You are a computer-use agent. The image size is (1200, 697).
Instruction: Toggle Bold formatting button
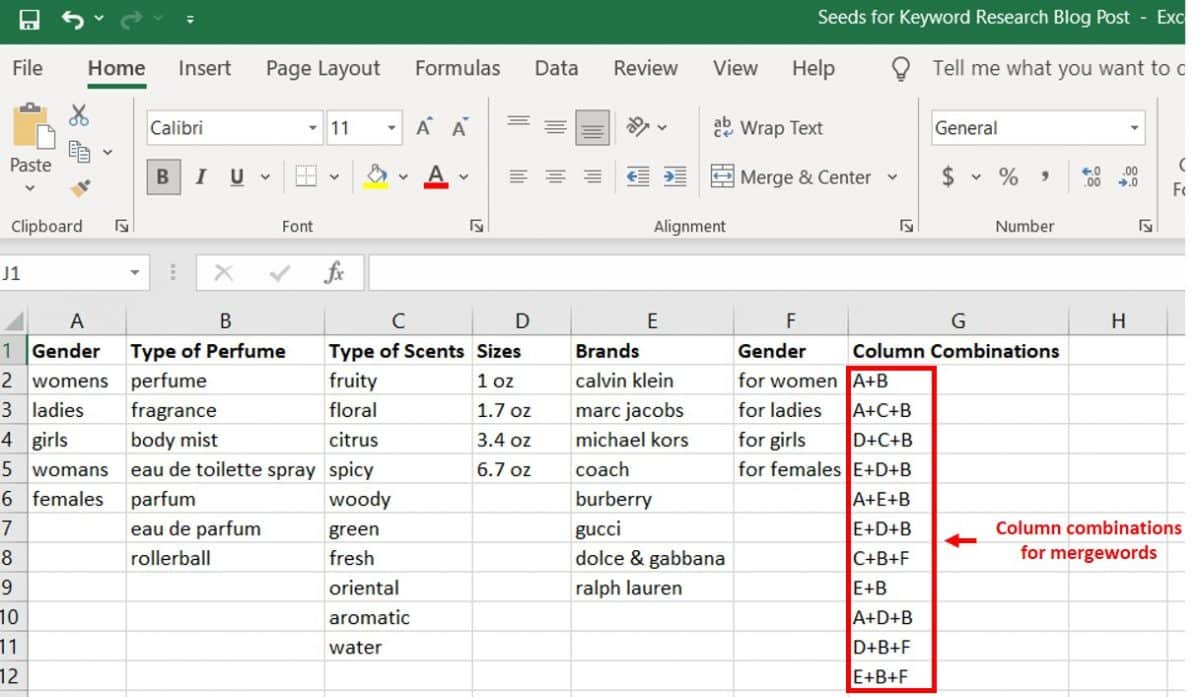(162, 177)
